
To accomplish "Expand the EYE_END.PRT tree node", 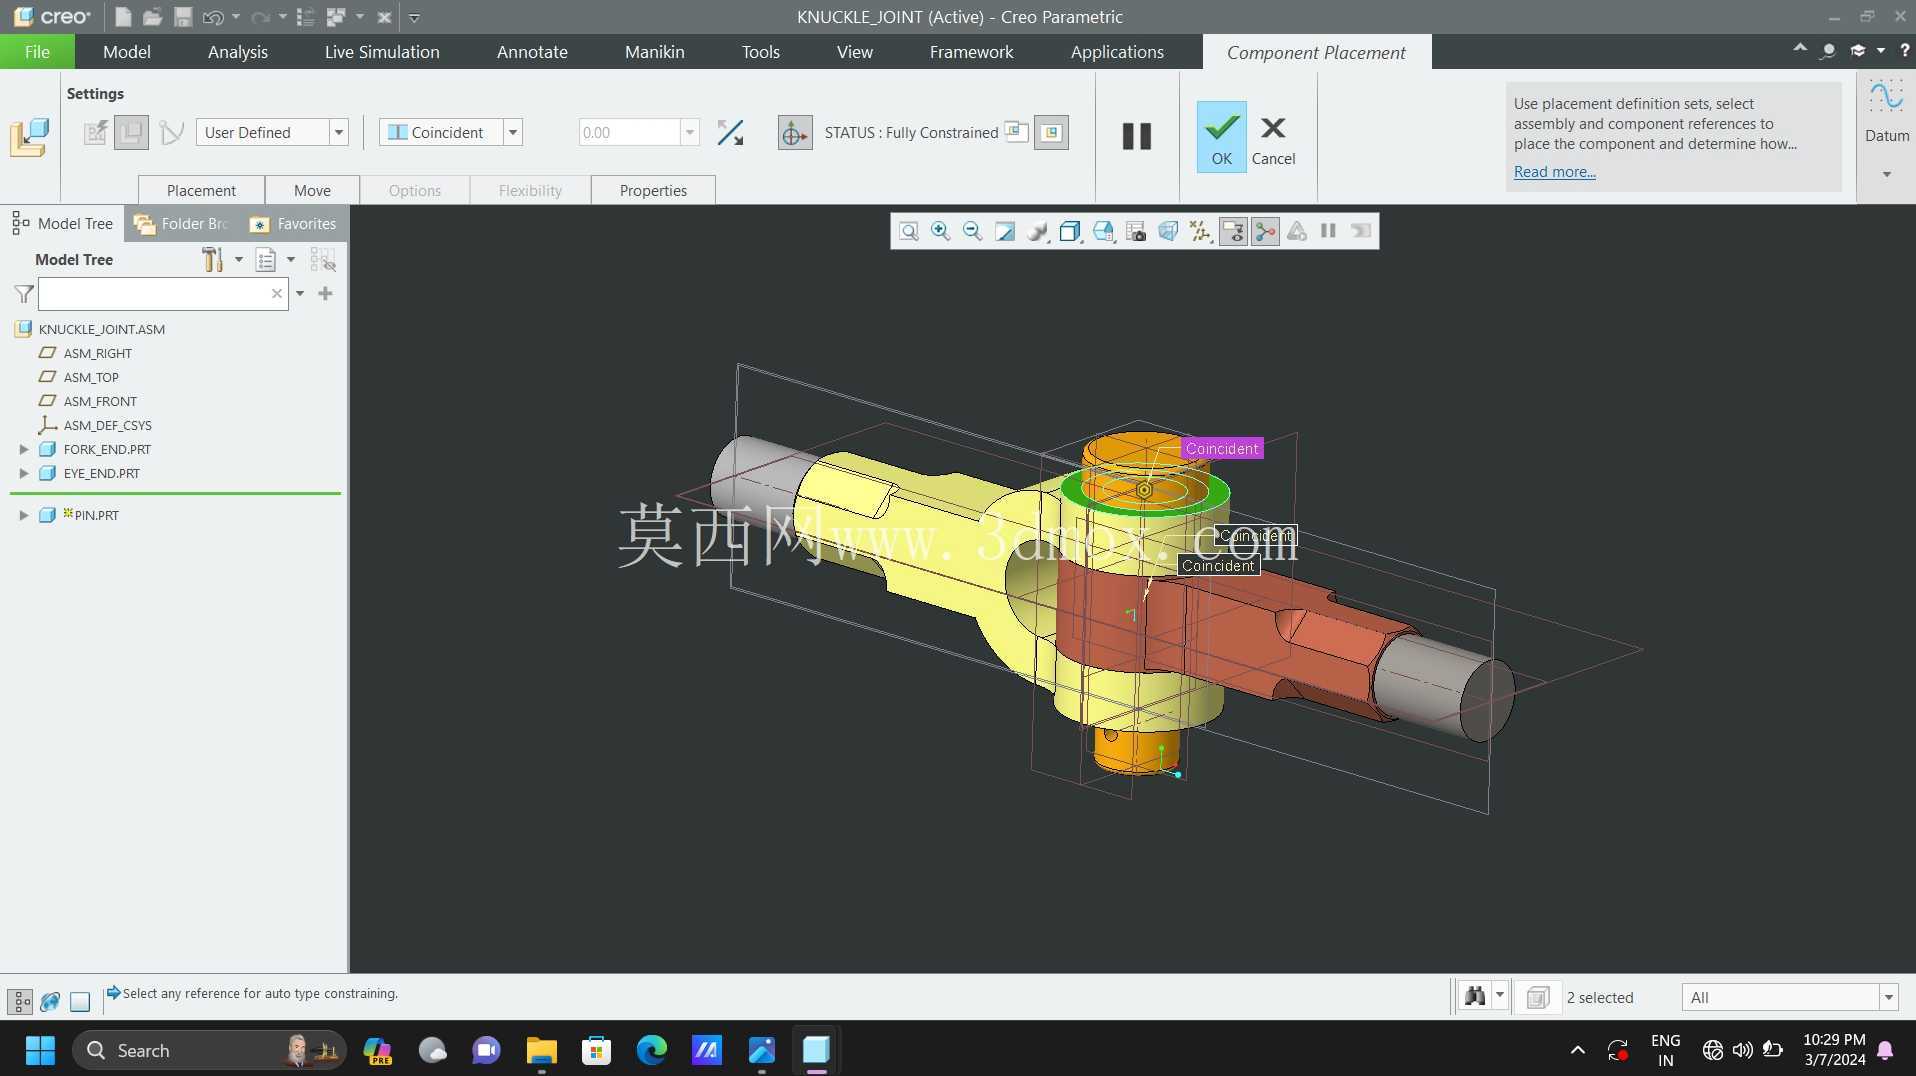I will (24, 474).
